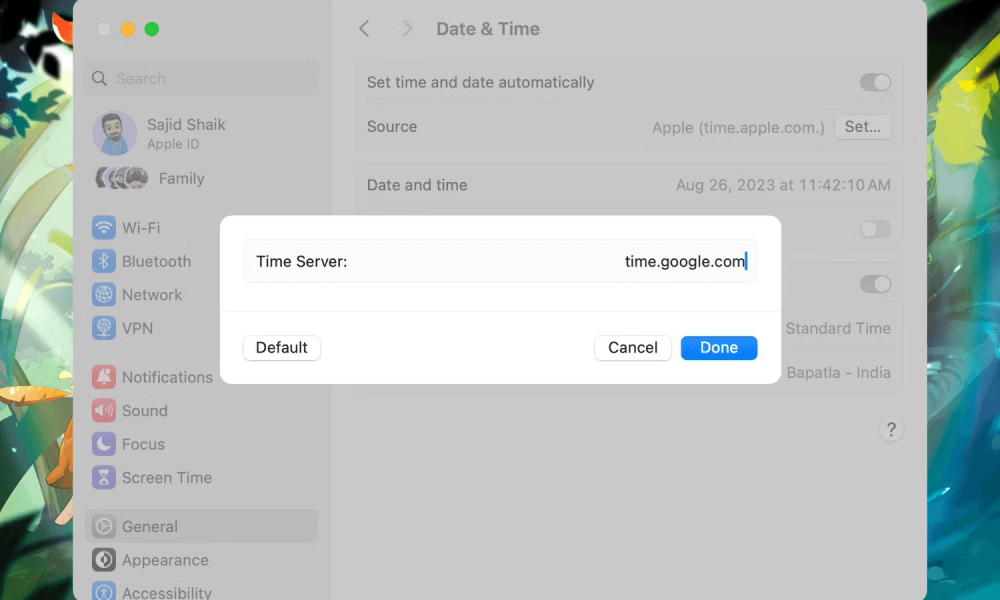
Task: Click Apple (time.apple.com.) source text
Action: [738, 128]
